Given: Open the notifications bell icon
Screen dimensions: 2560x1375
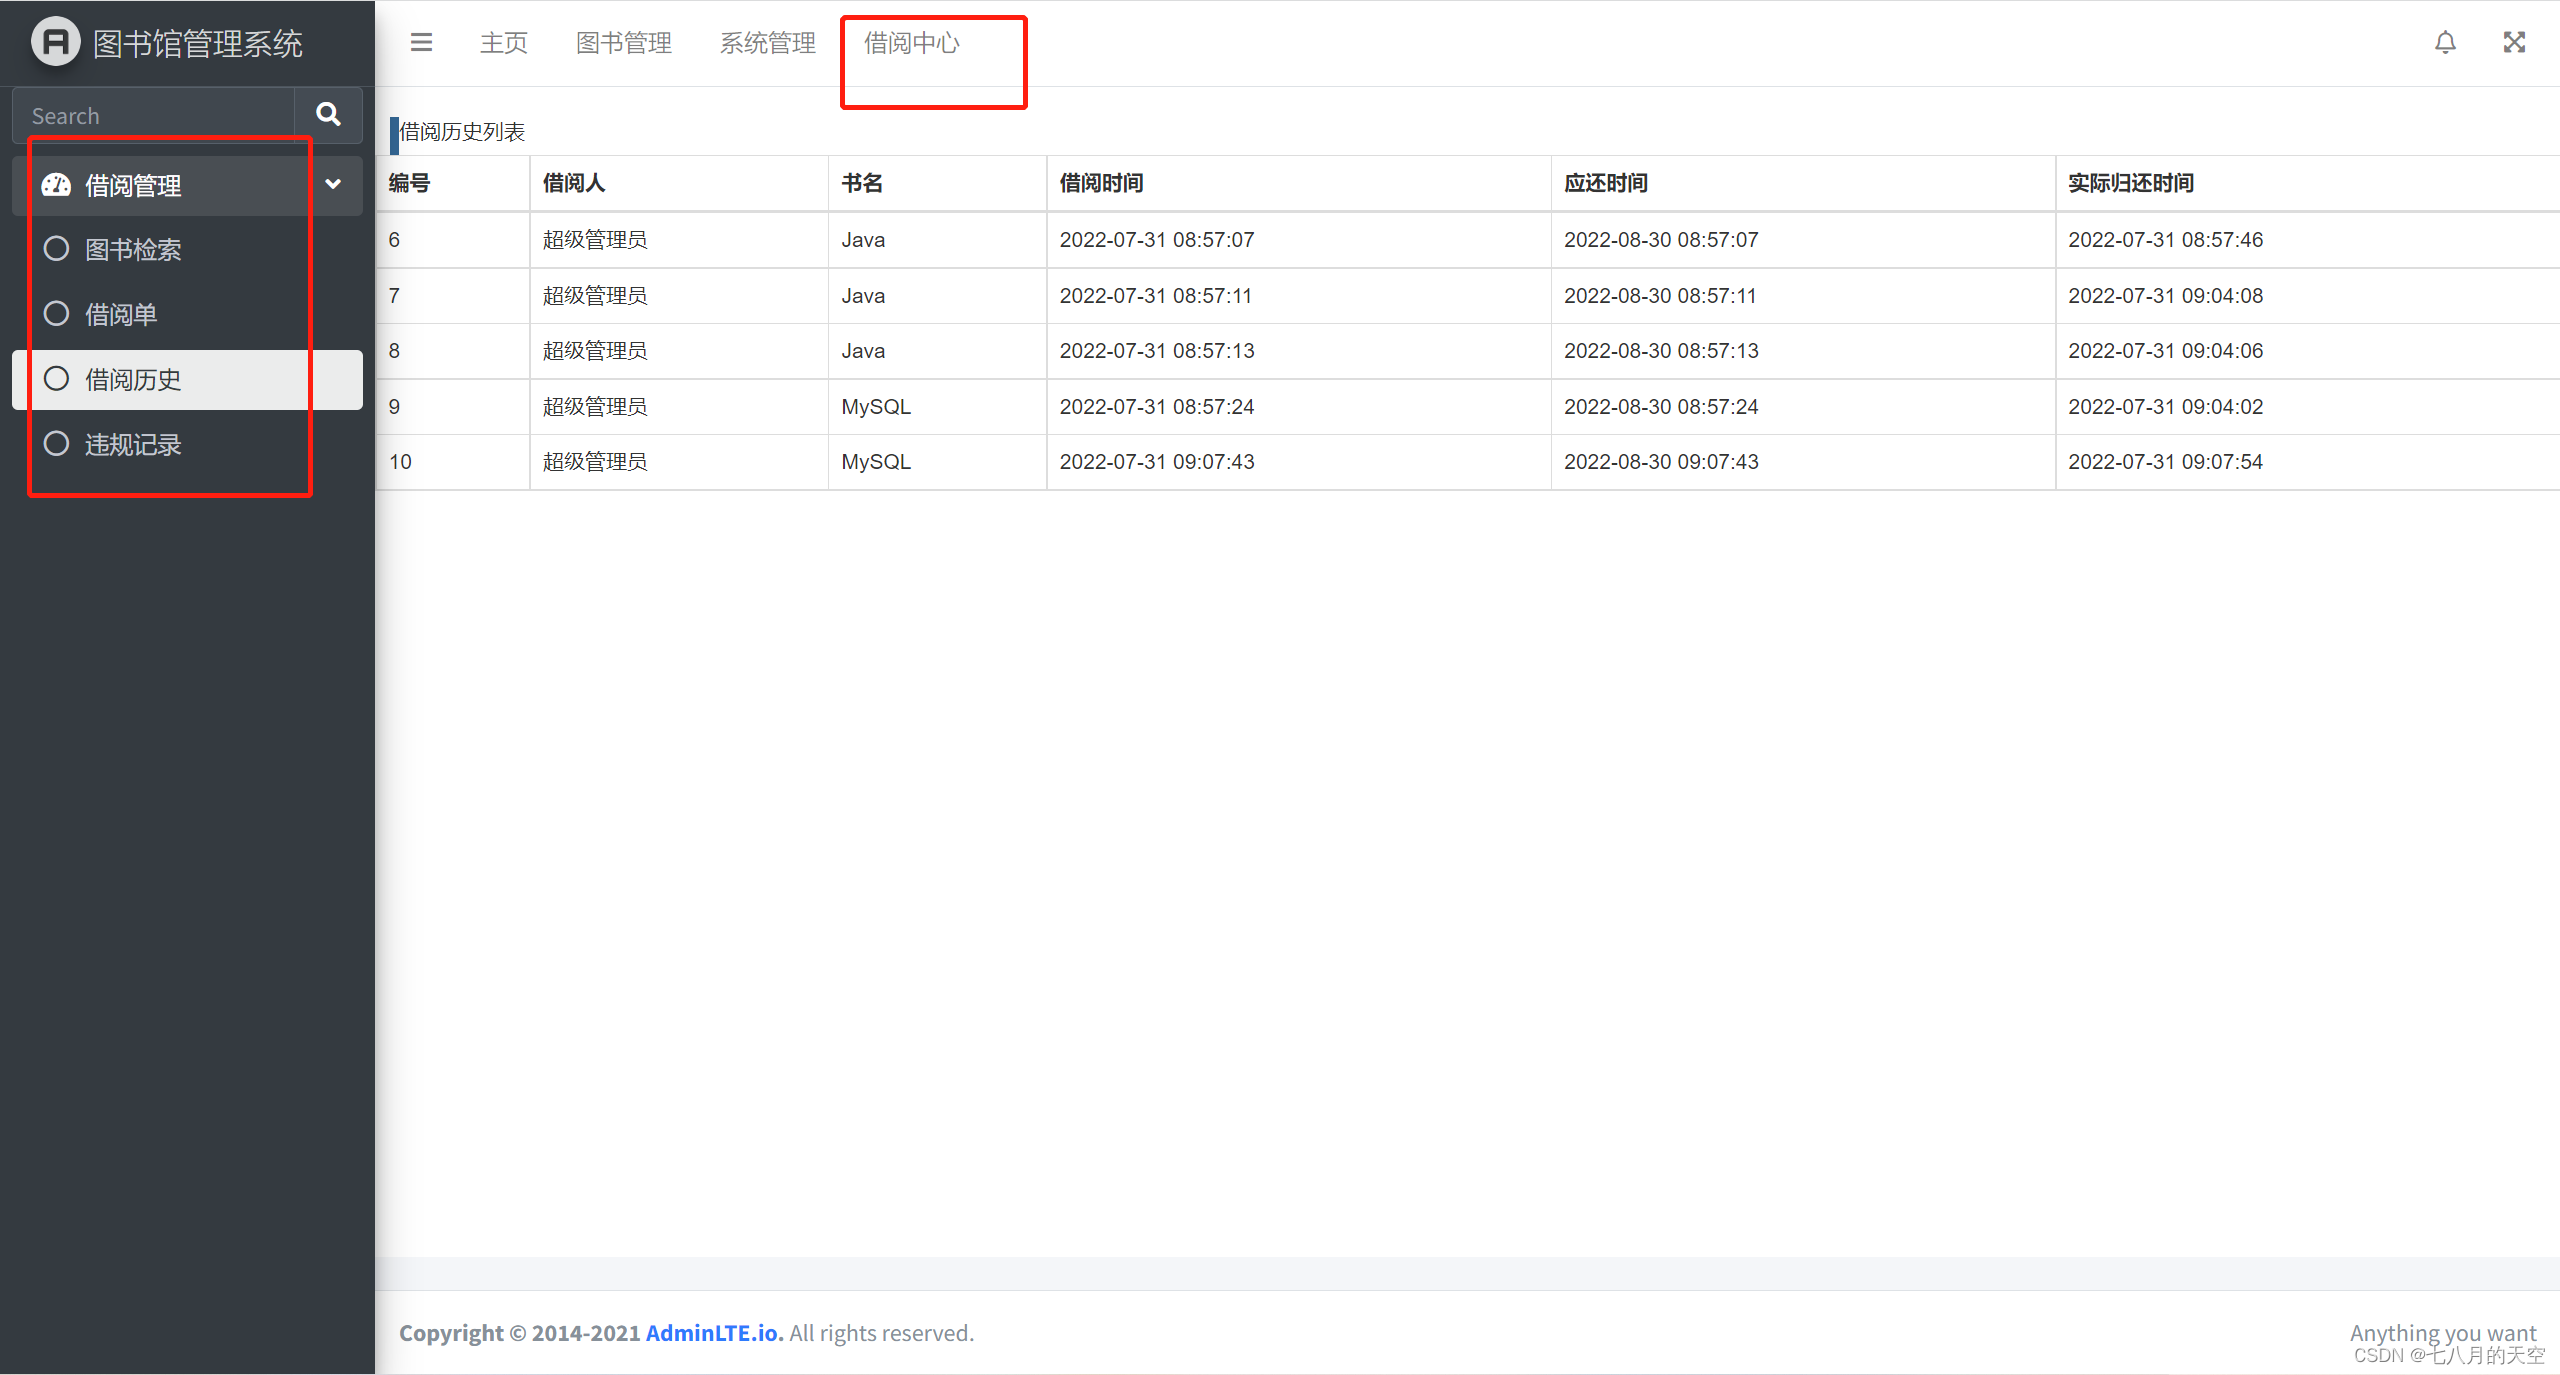Looking at the screenshot, I should pos(2445,42).
